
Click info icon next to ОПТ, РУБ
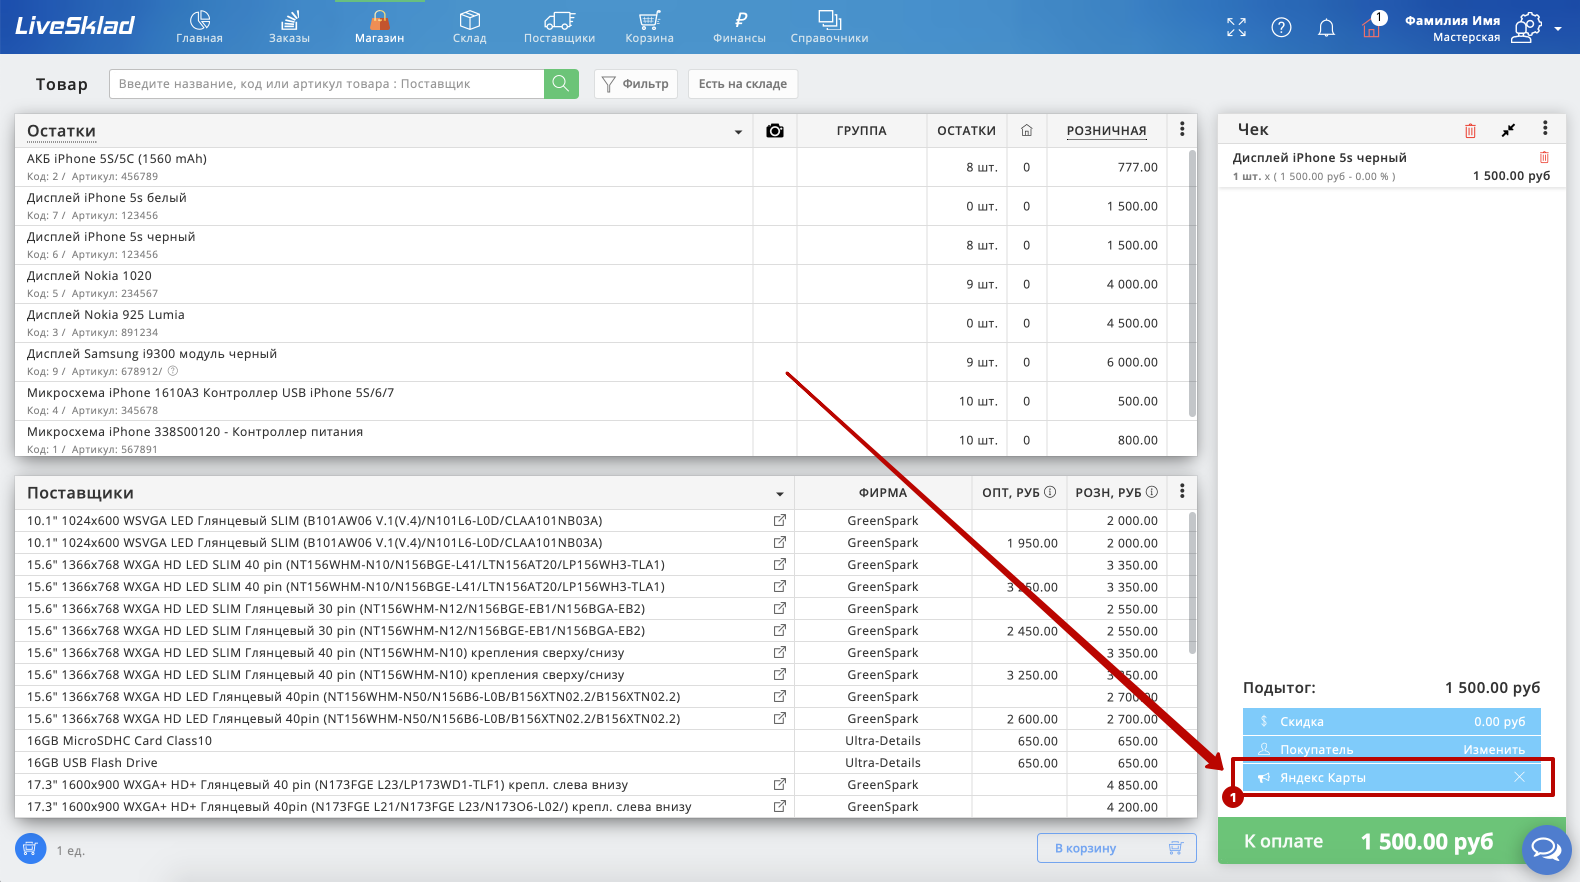point(1050,492)
